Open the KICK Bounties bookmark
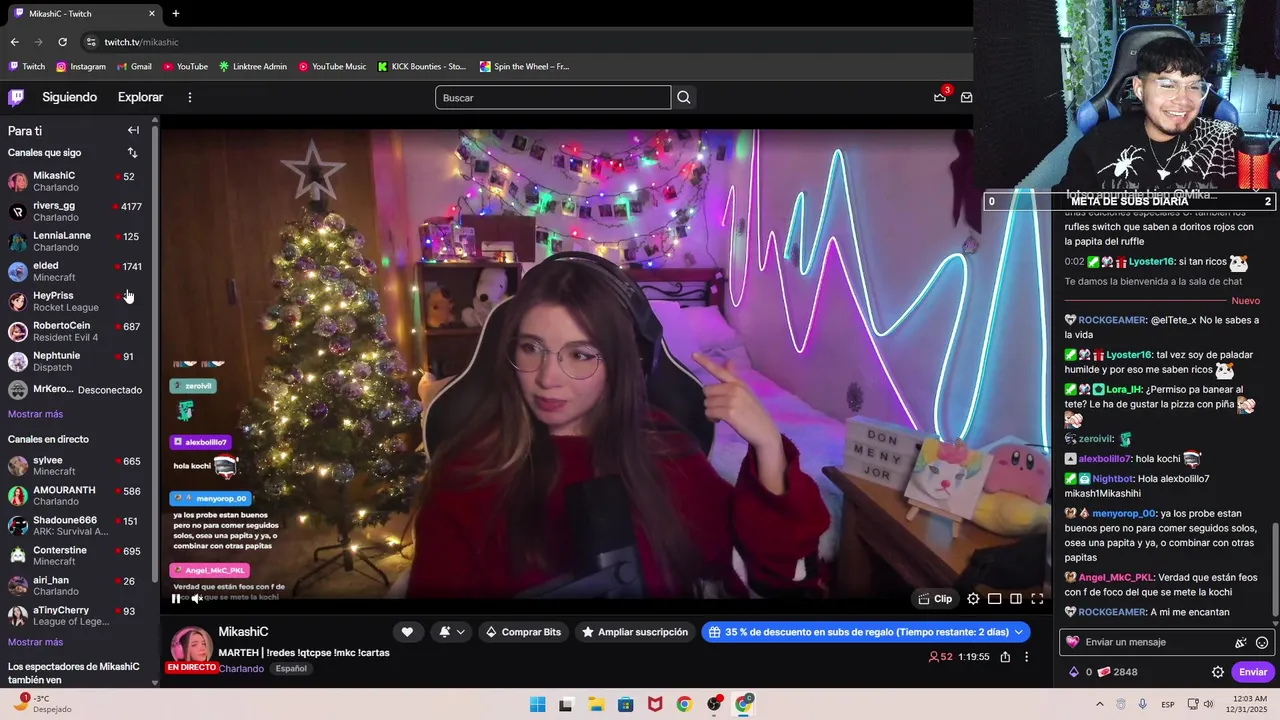1280x720 pixels. tap(421, 67)
